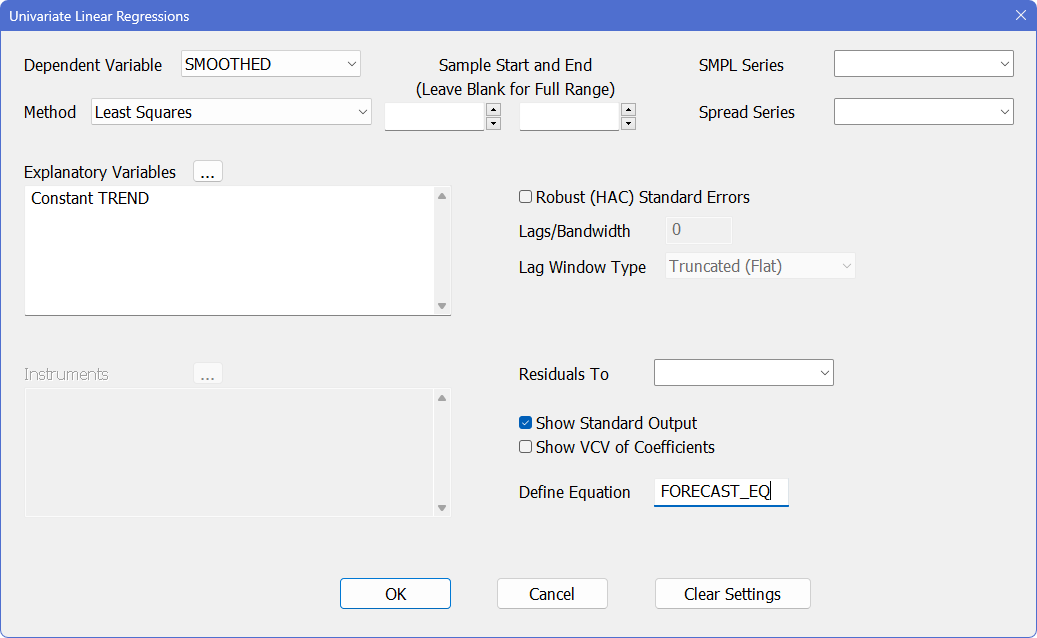Click the Explanatory Variables browse ellipsis button

[207, 172]
